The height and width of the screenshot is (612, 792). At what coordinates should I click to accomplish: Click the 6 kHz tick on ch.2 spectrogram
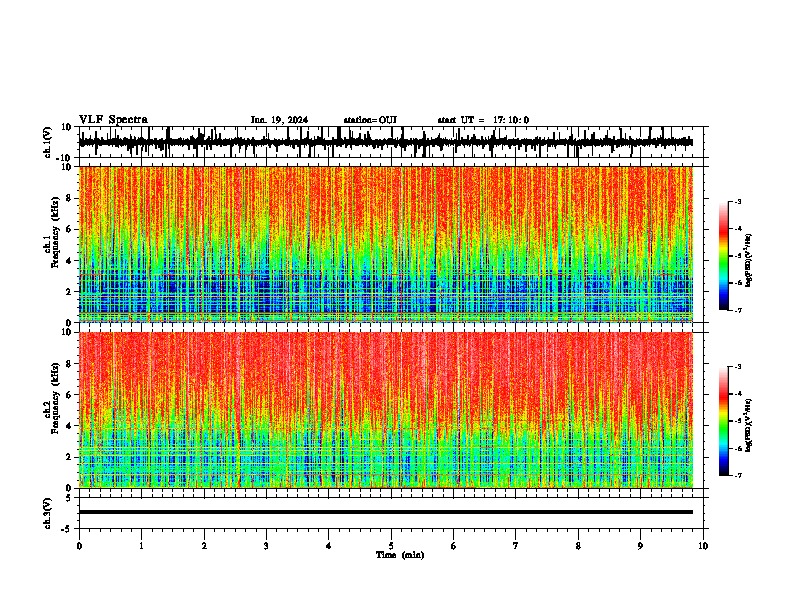69,395
